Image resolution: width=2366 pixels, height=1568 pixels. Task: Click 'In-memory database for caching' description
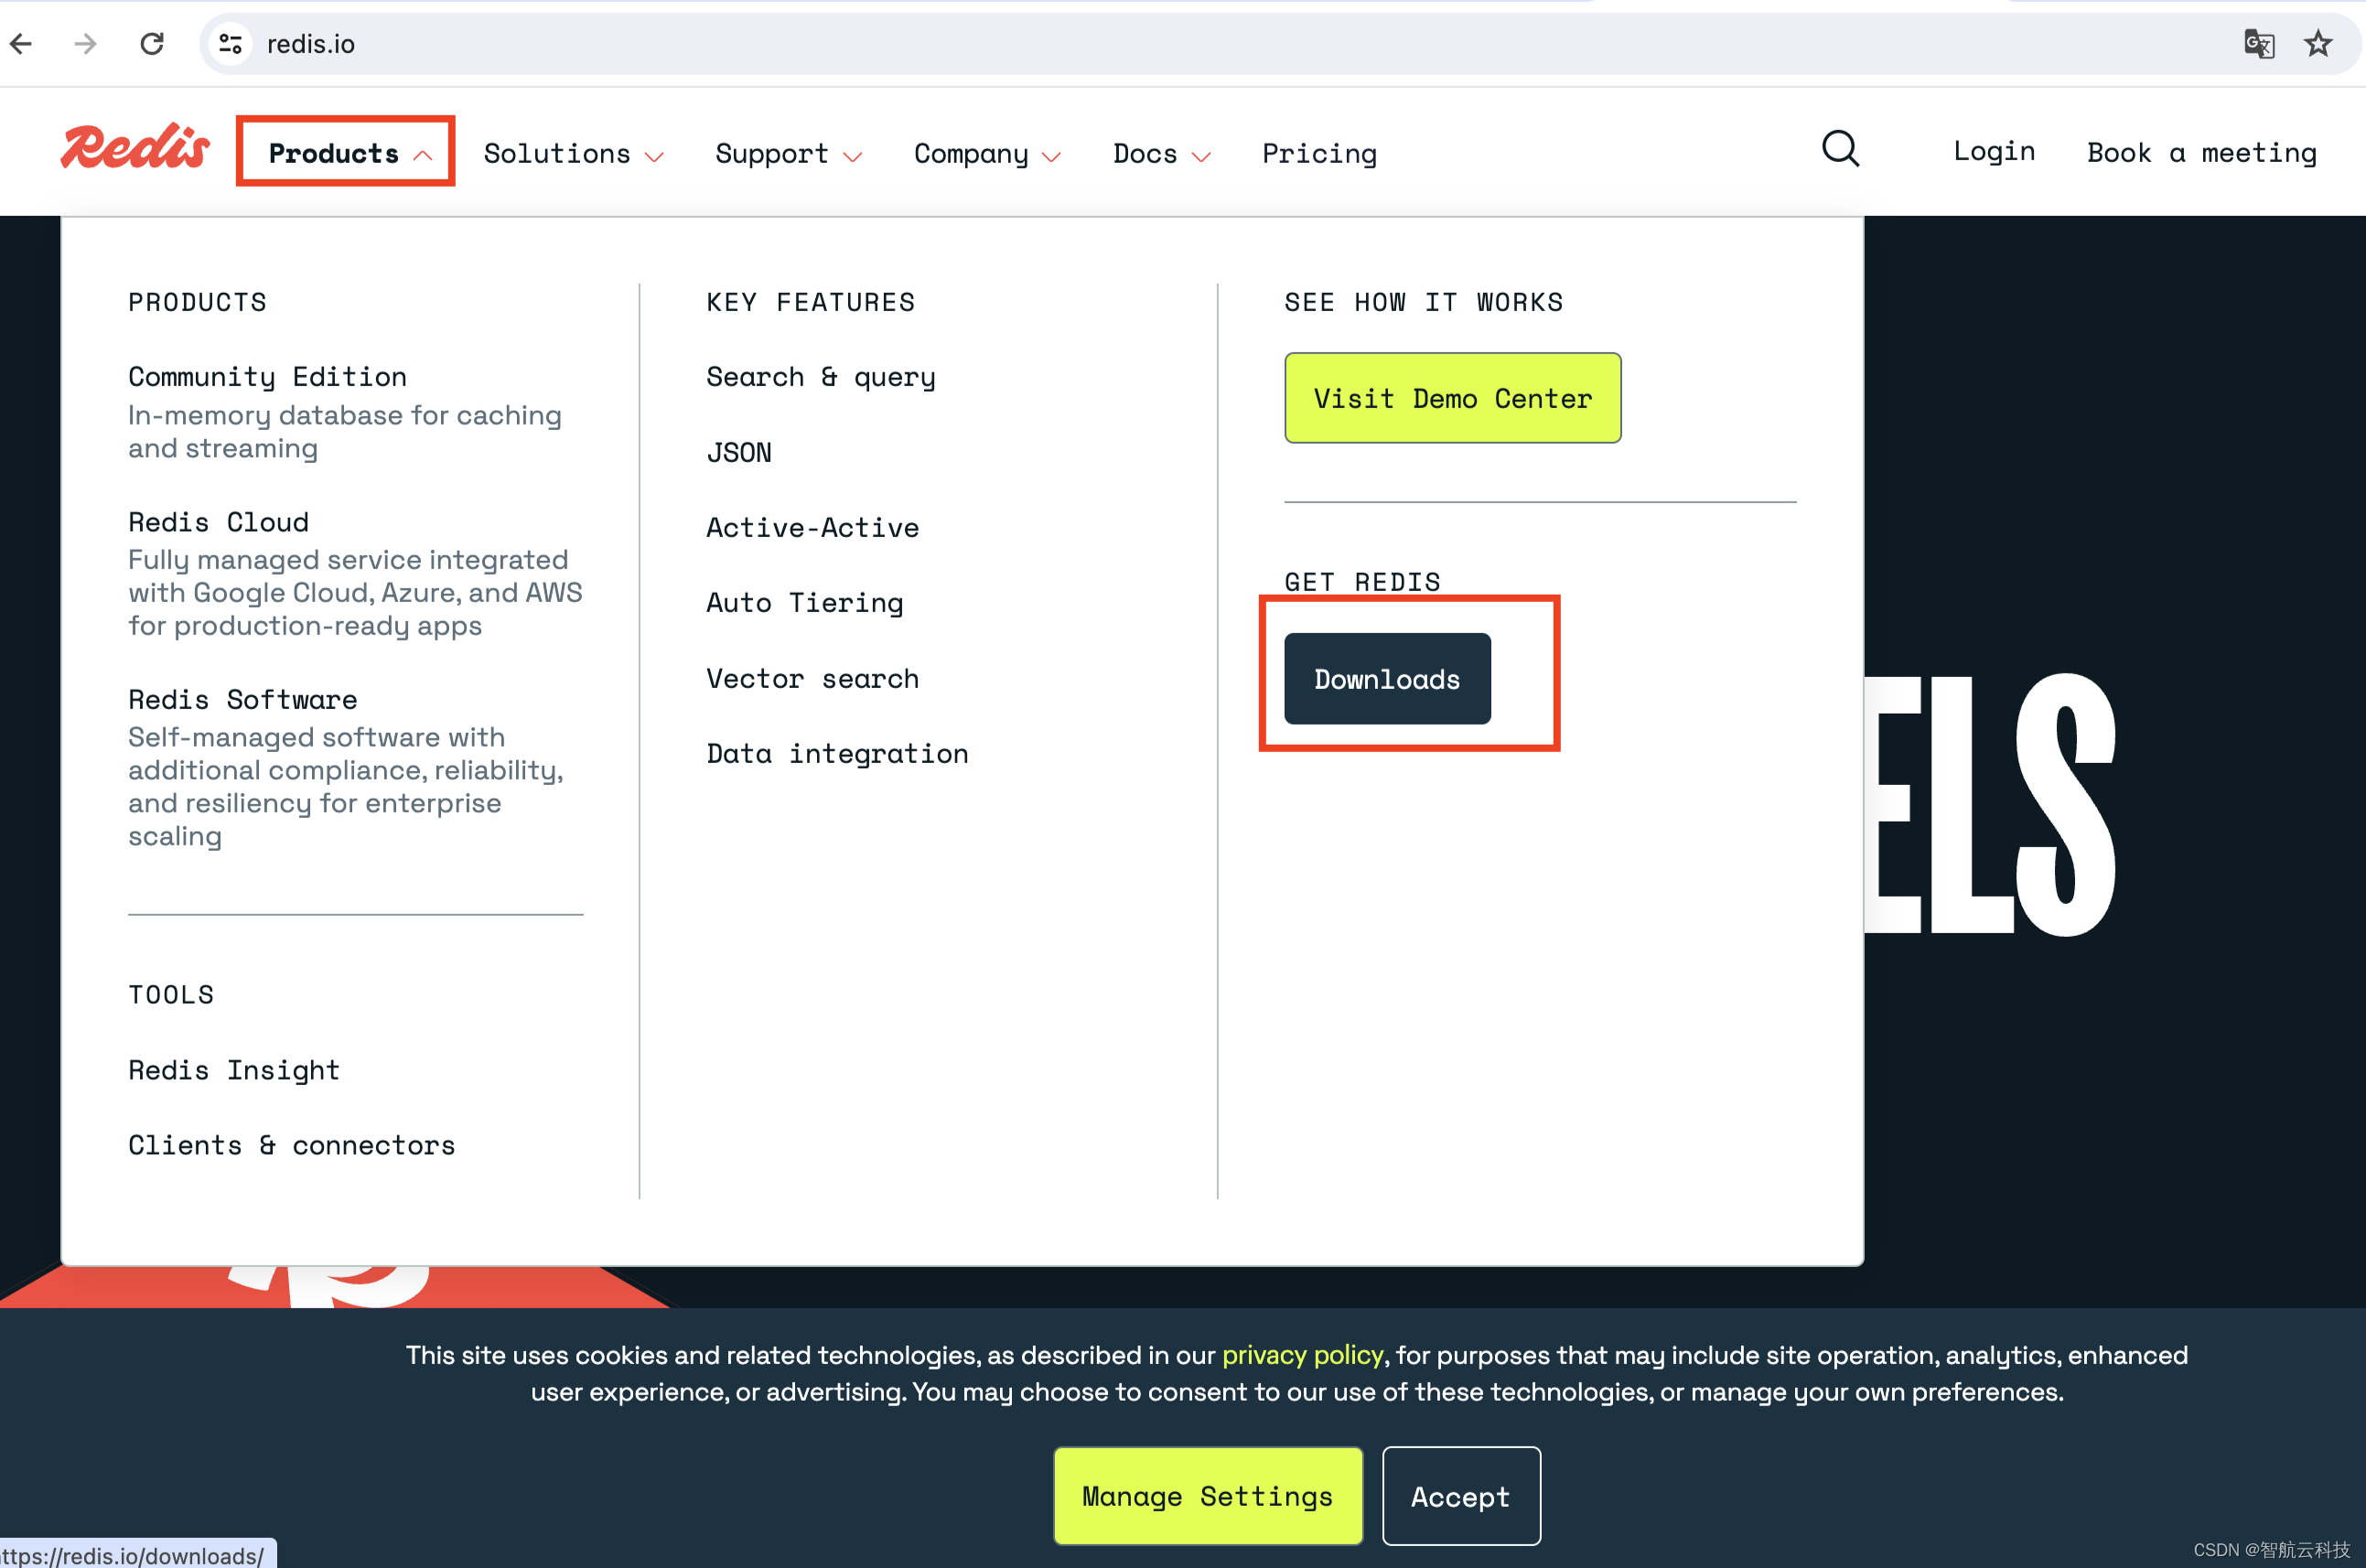(x=345, y=432)
